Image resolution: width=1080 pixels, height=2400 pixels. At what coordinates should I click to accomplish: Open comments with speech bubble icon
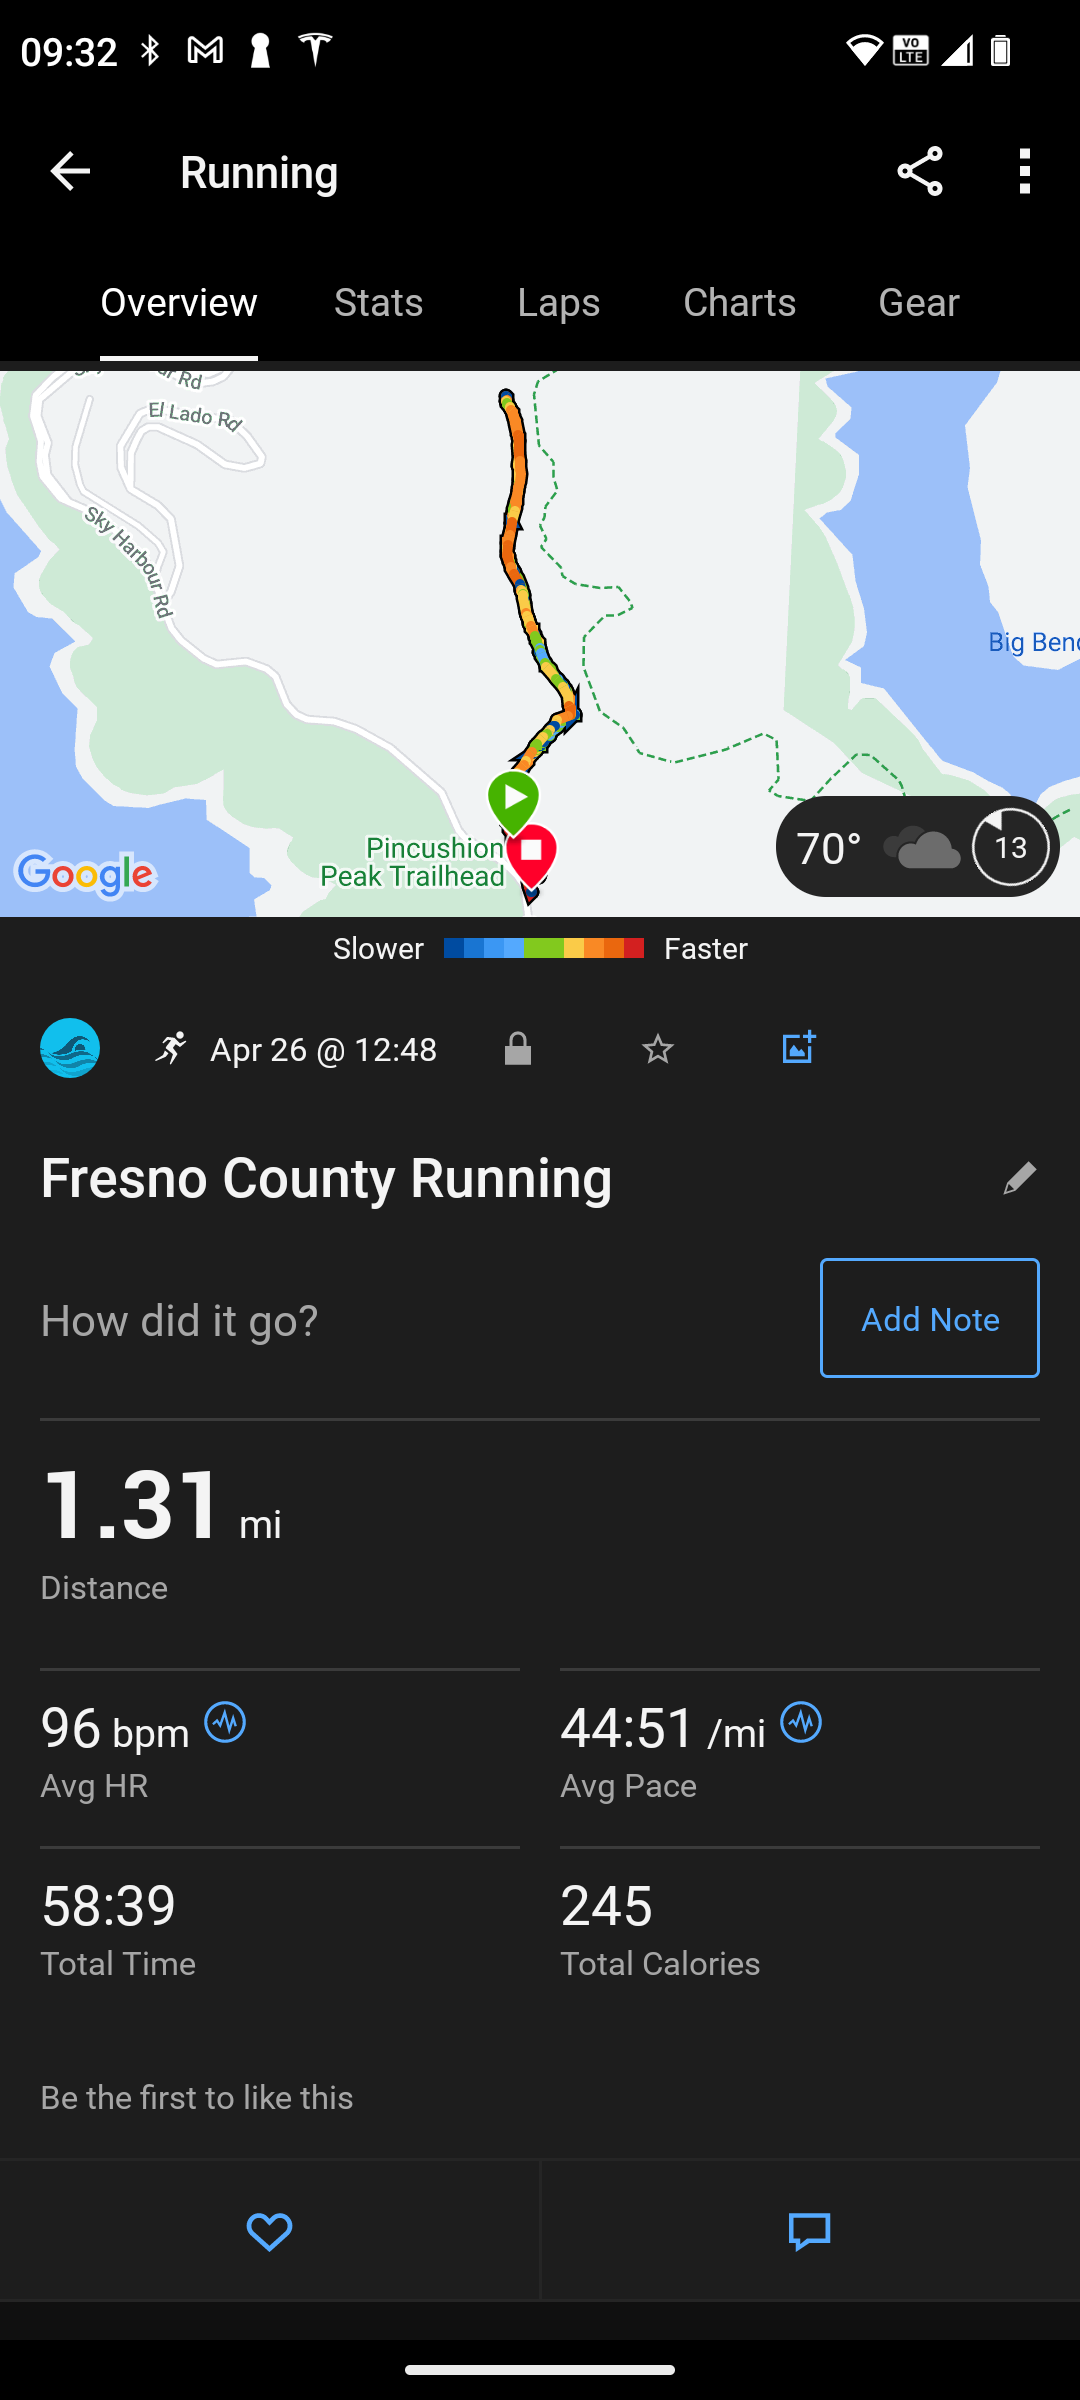click(810, 2231)
